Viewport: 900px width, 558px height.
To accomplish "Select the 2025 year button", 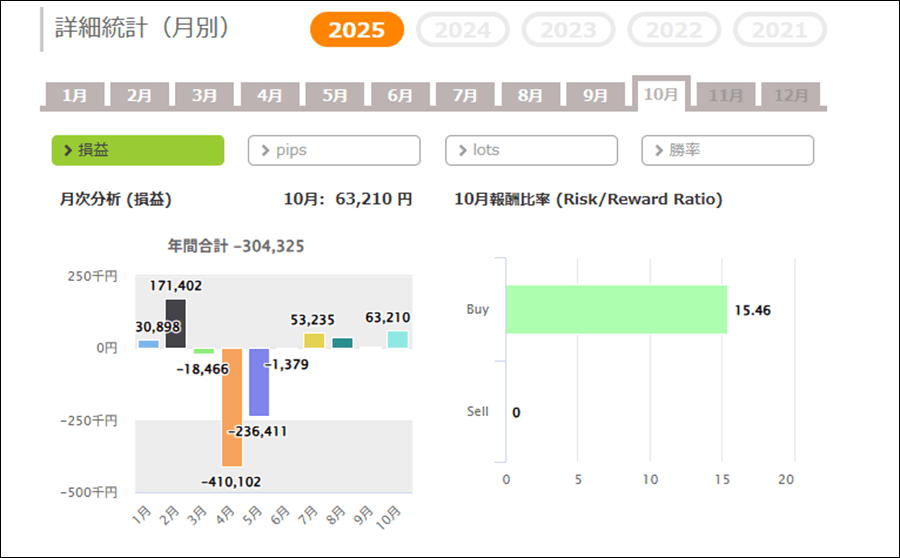I will 356,30.
